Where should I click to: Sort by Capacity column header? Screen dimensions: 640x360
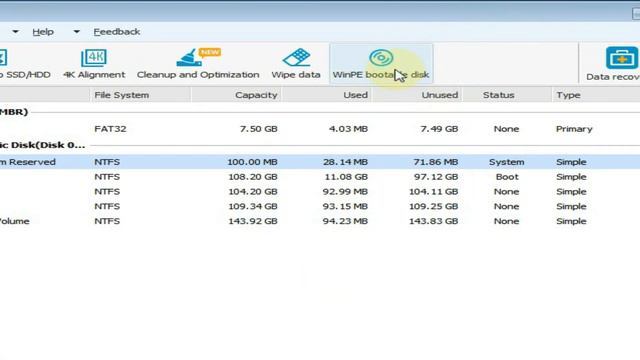(236, 95)
